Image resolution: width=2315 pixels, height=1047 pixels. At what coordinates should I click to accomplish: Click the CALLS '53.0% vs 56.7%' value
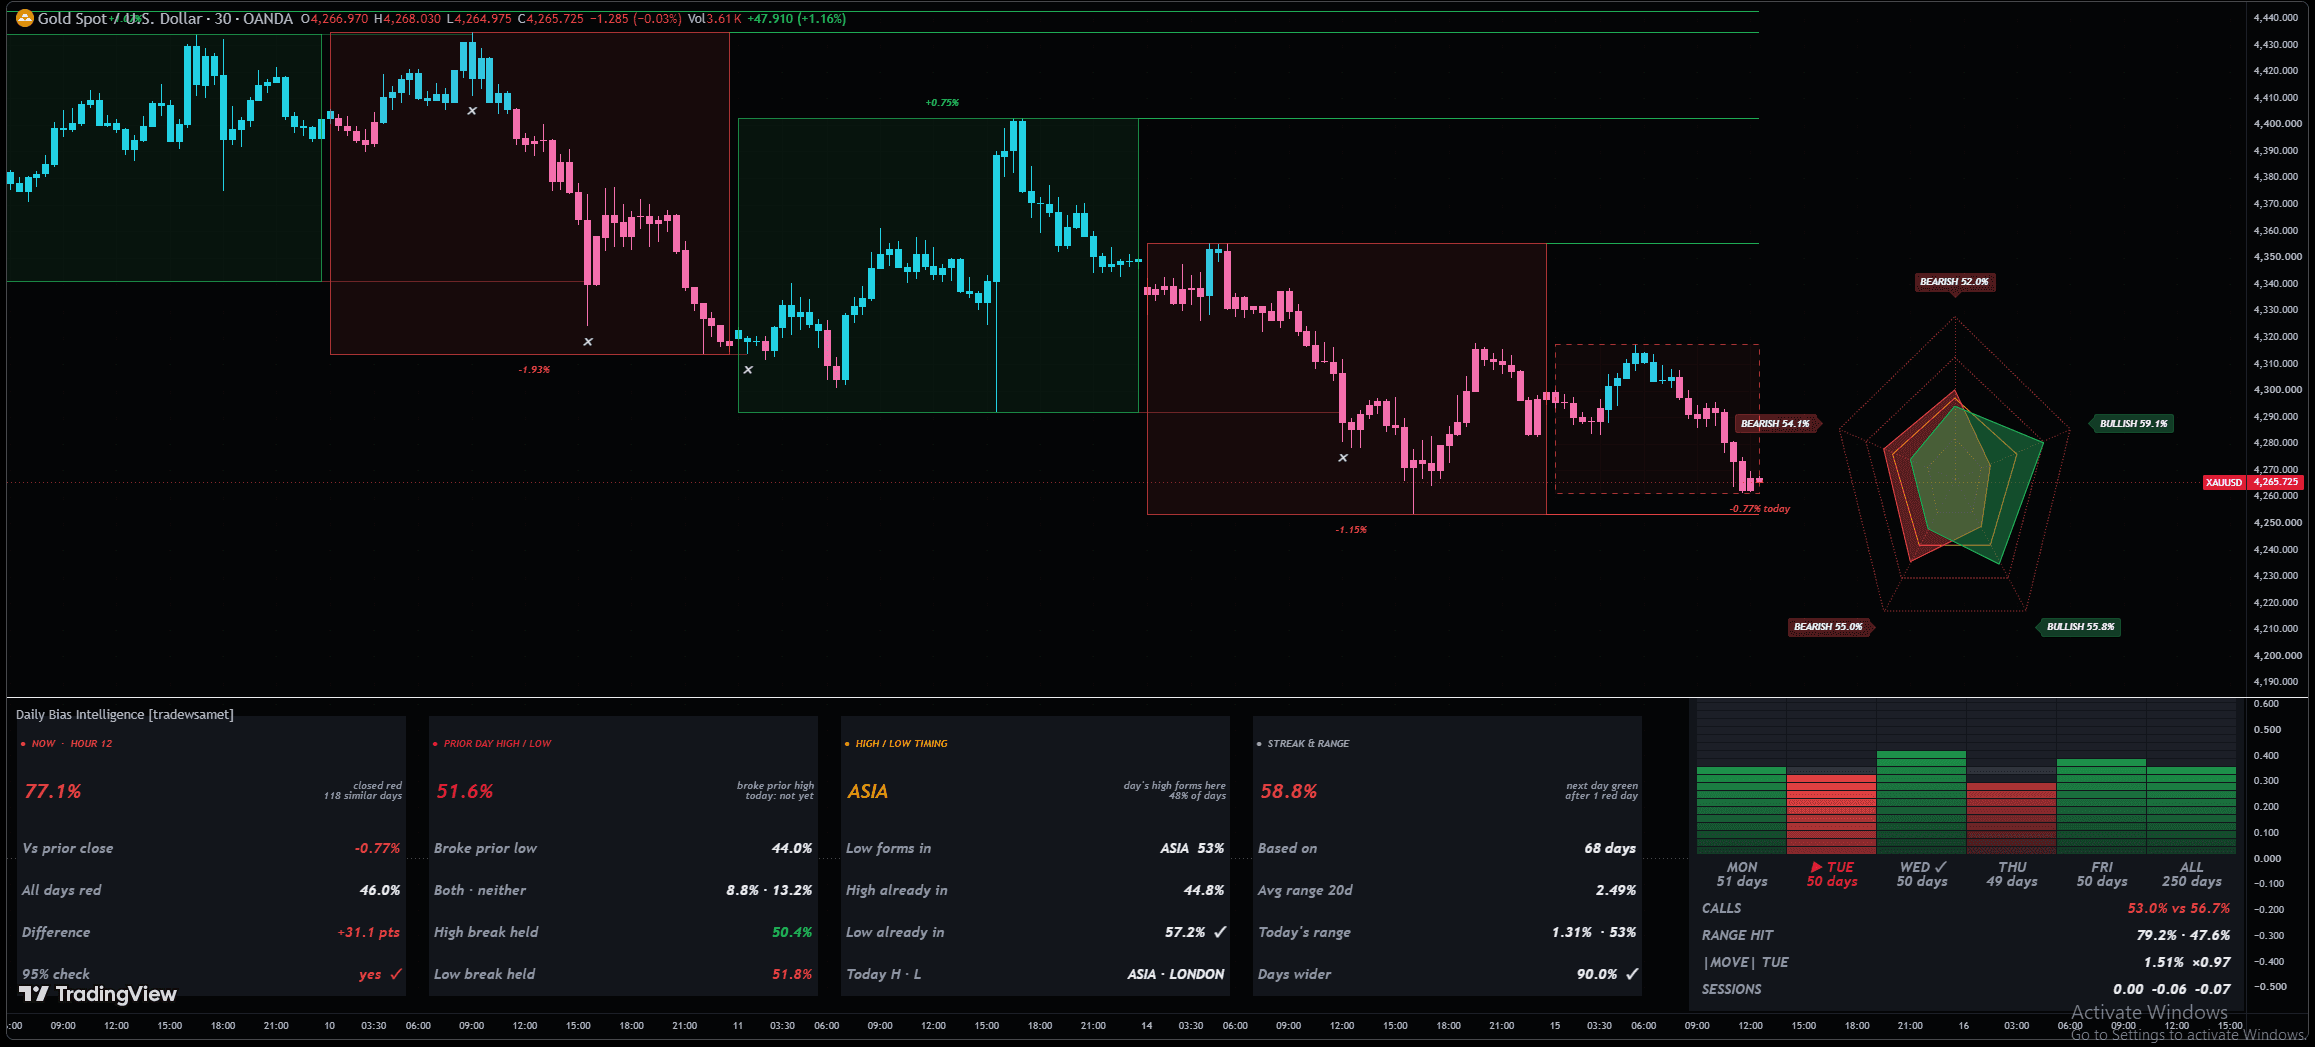point(2179,908)
